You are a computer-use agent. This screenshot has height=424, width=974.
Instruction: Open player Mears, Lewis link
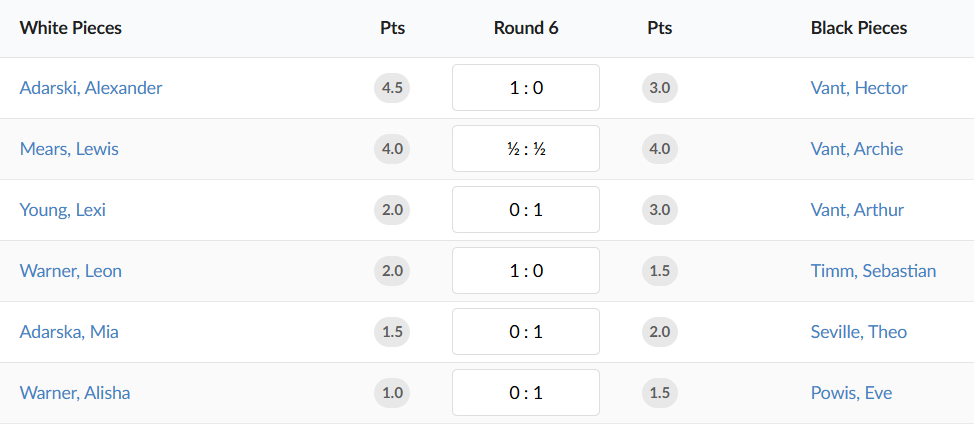pos(69,149)
